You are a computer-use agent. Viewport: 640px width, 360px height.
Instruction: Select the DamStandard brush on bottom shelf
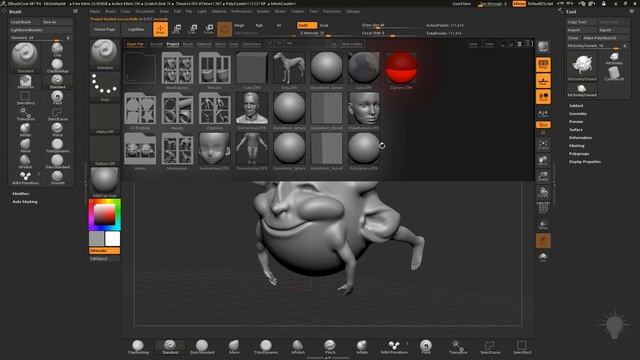tap(202, 347)
